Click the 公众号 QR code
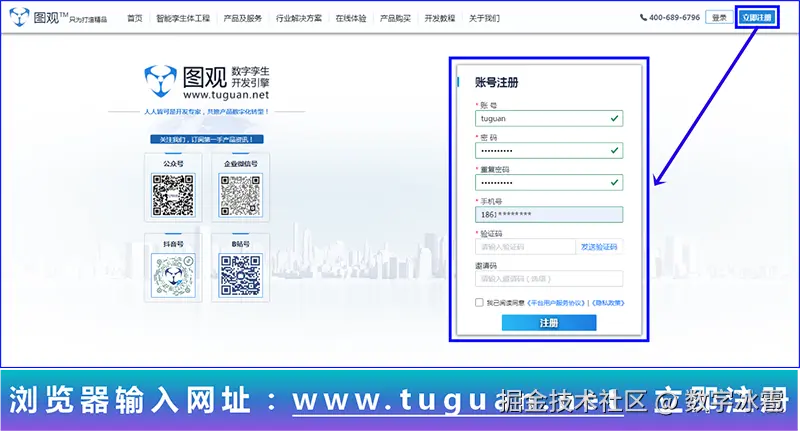The width and height of the screenshot is (800, 431). (x=173, y=195)
